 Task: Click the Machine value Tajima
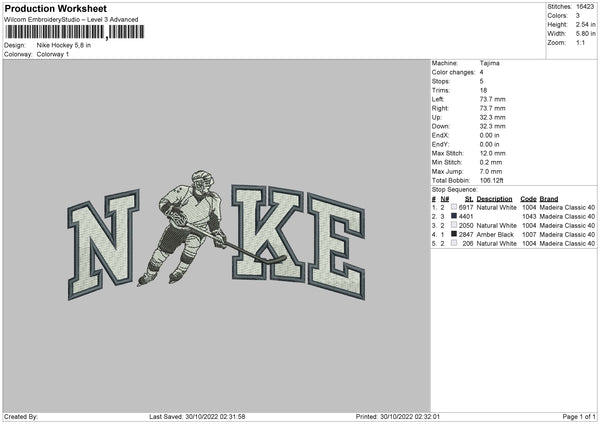point(489,63)
